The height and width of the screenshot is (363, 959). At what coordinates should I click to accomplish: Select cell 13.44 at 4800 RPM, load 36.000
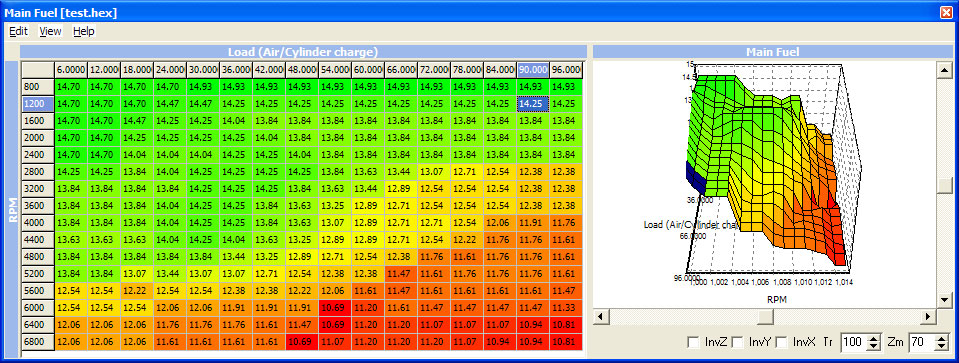[236, 256]
